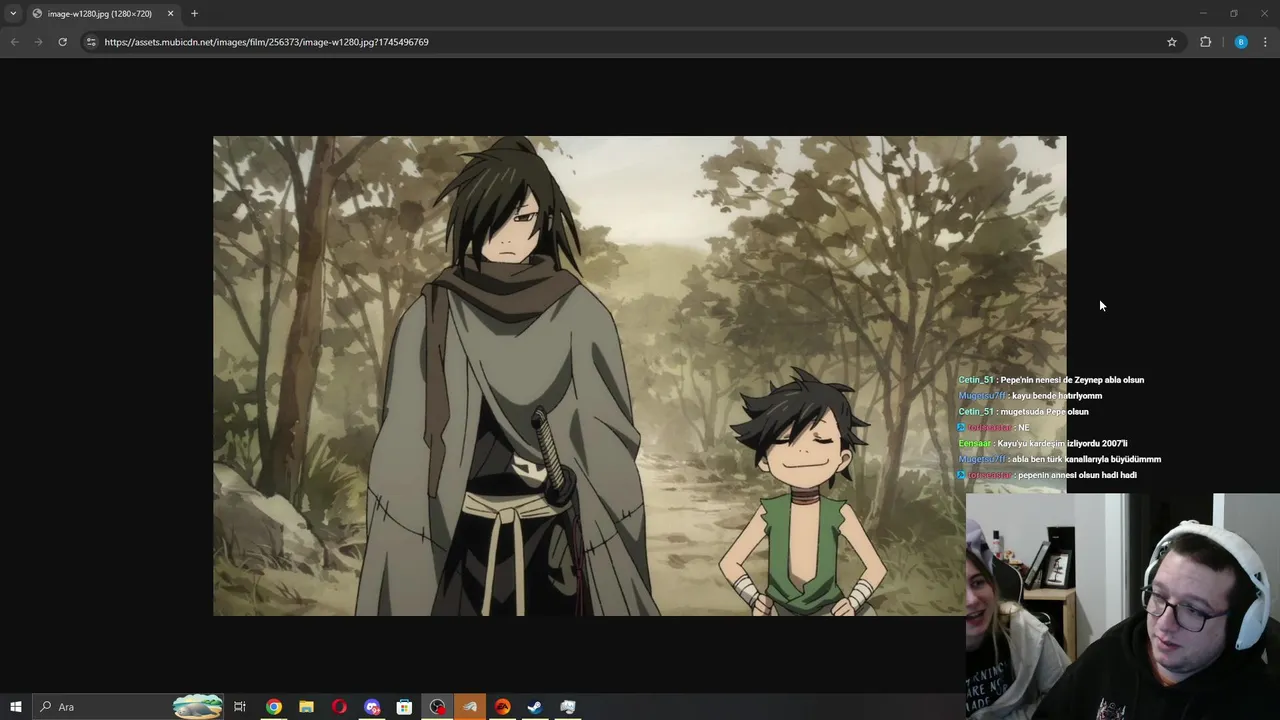Open the Chrome profile avatar
This screenshot has width=1280, height=720.
coord(1241,42)
